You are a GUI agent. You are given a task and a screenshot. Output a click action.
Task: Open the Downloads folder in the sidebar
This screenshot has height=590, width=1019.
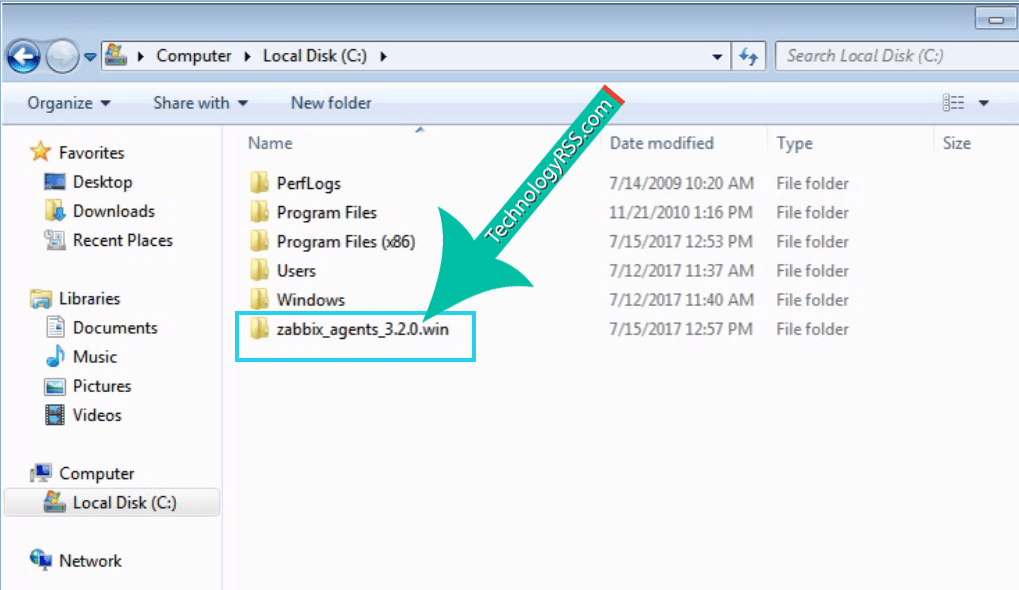tap(110, 211)
